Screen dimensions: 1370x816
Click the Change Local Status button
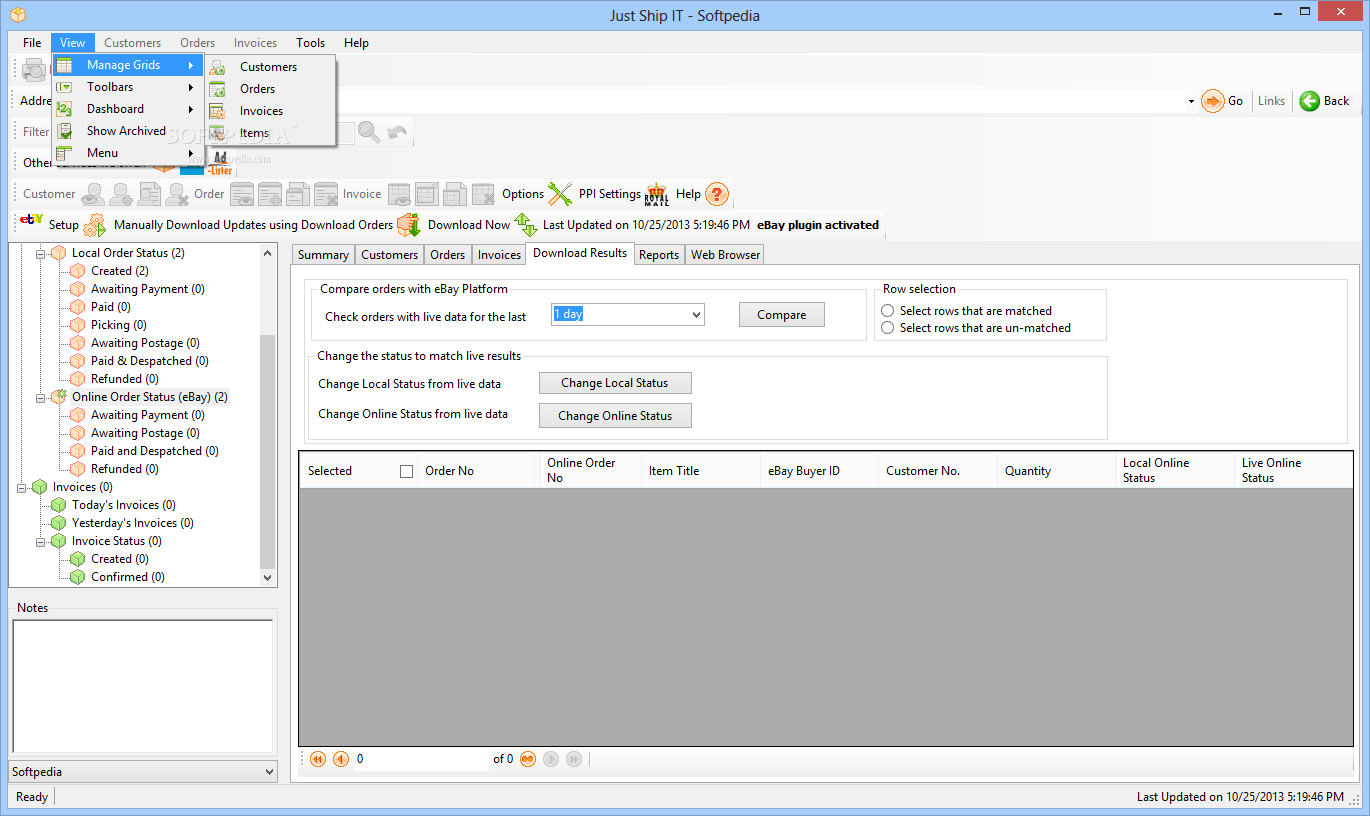tap(615, 383)
